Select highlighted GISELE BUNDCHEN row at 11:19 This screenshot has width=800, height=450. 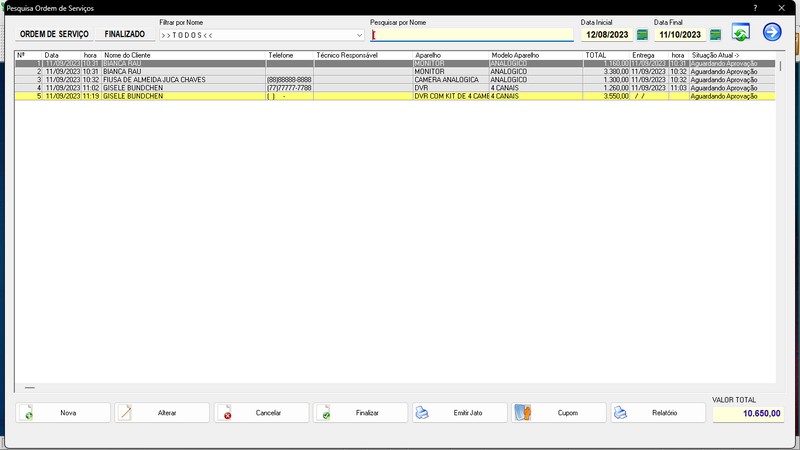395,96
